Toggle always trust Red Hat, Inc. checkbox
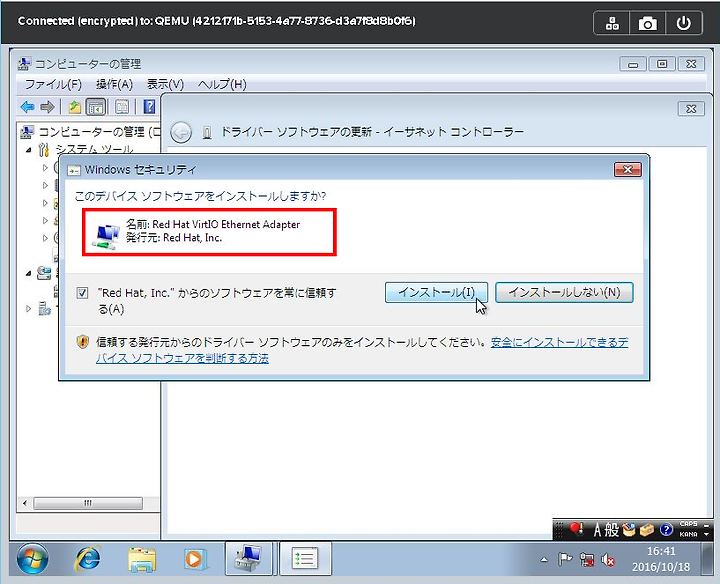This screenshot has width=720, height=584. (x=82, y=293)
